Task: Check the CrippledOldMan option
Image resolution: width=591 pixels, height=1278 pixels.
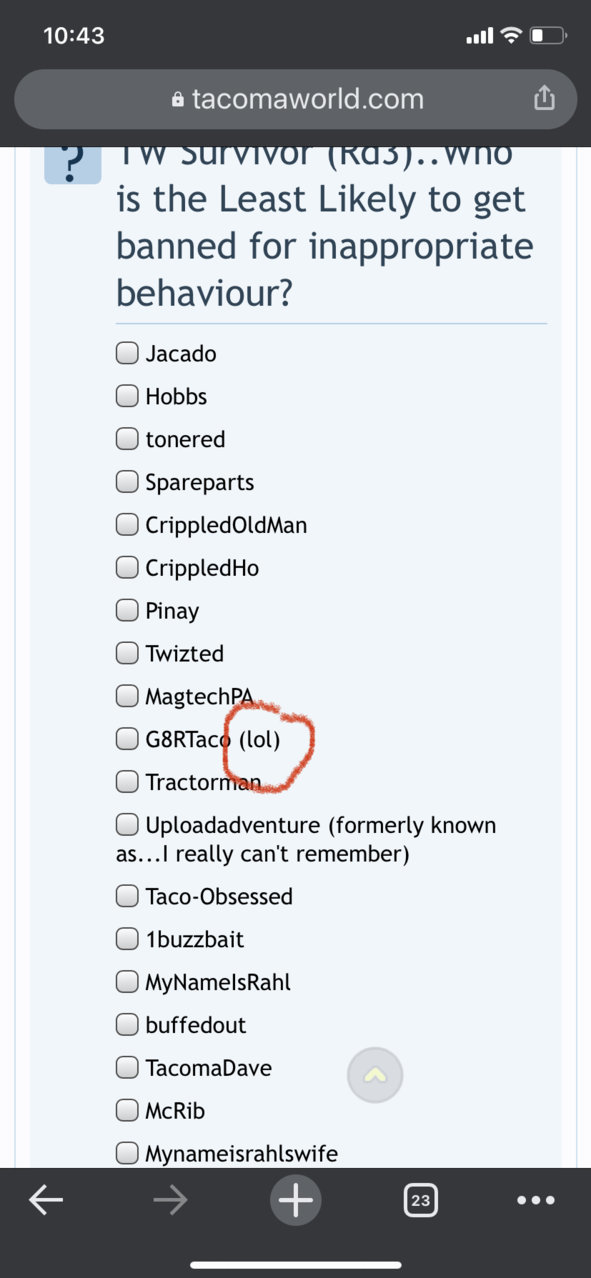Action: 127,524
